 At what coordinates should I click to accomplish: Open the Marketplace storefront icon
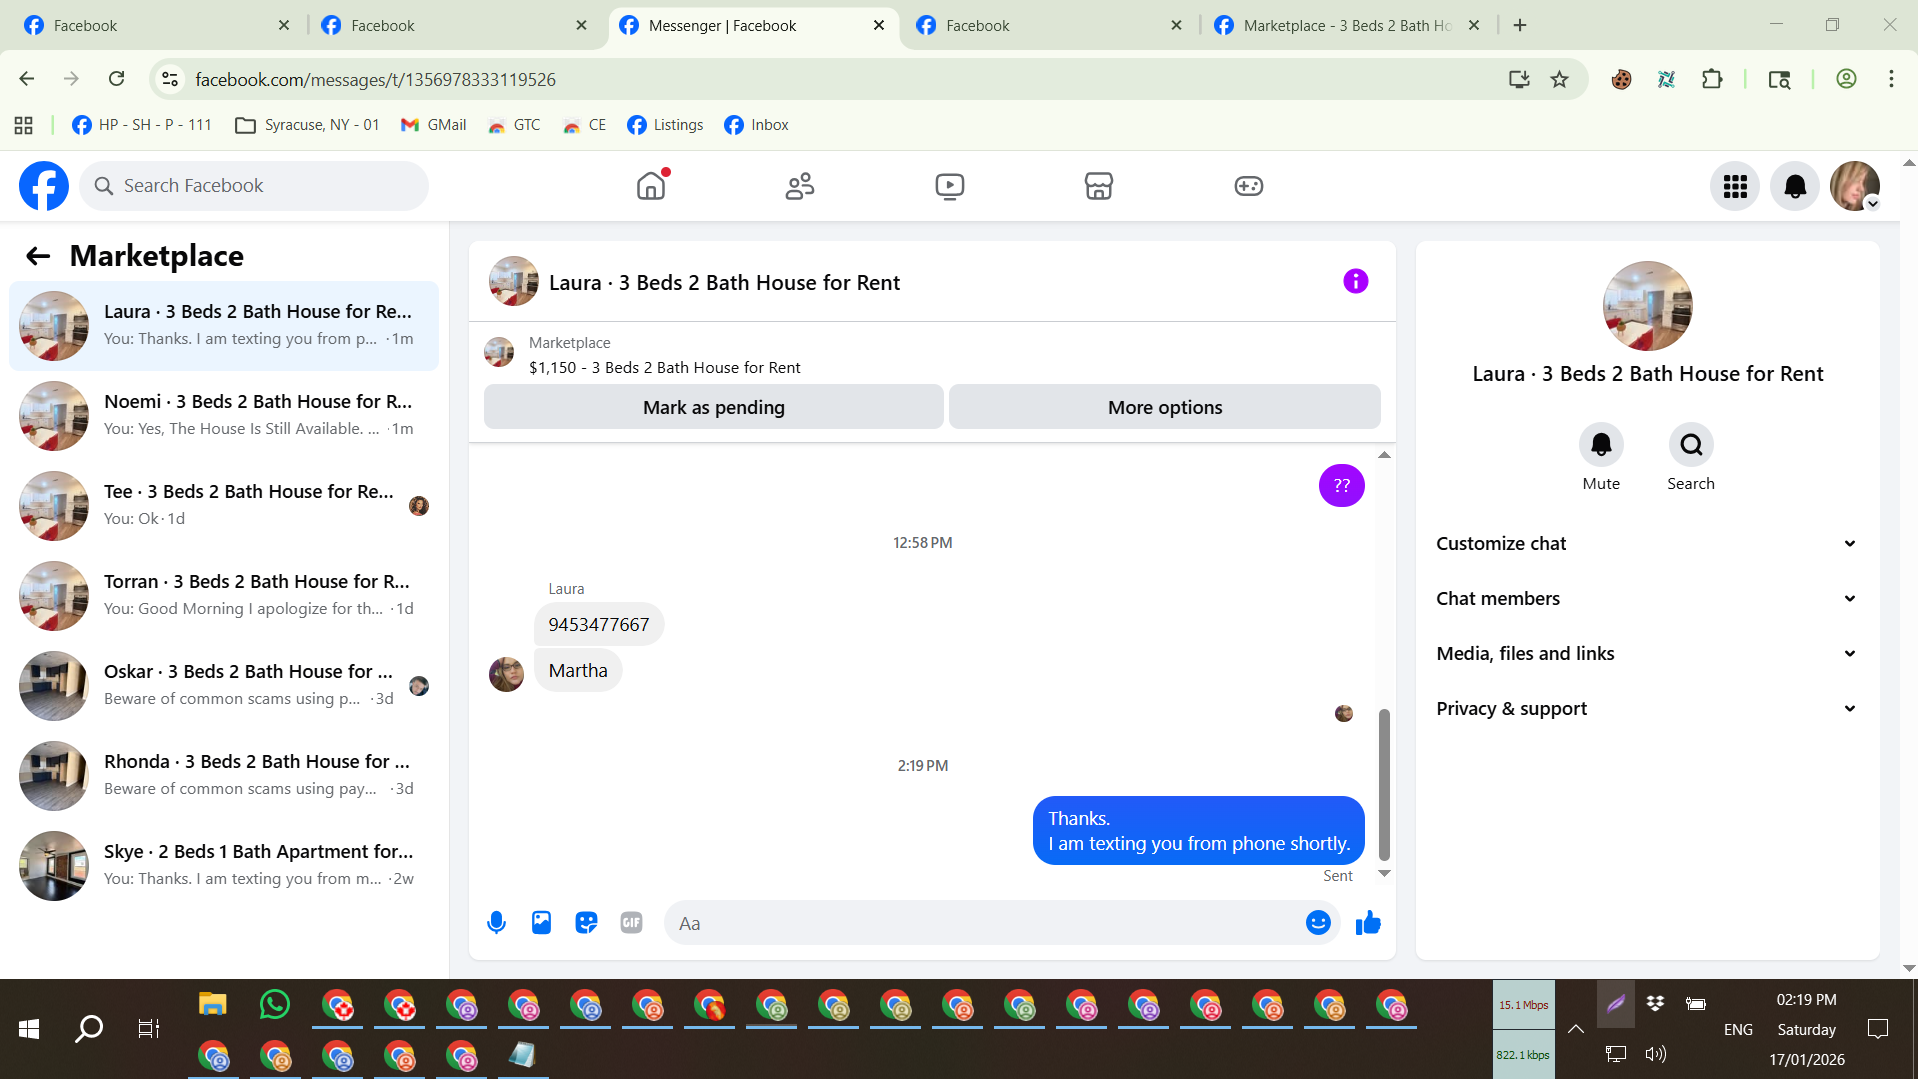click(1099, 186)
